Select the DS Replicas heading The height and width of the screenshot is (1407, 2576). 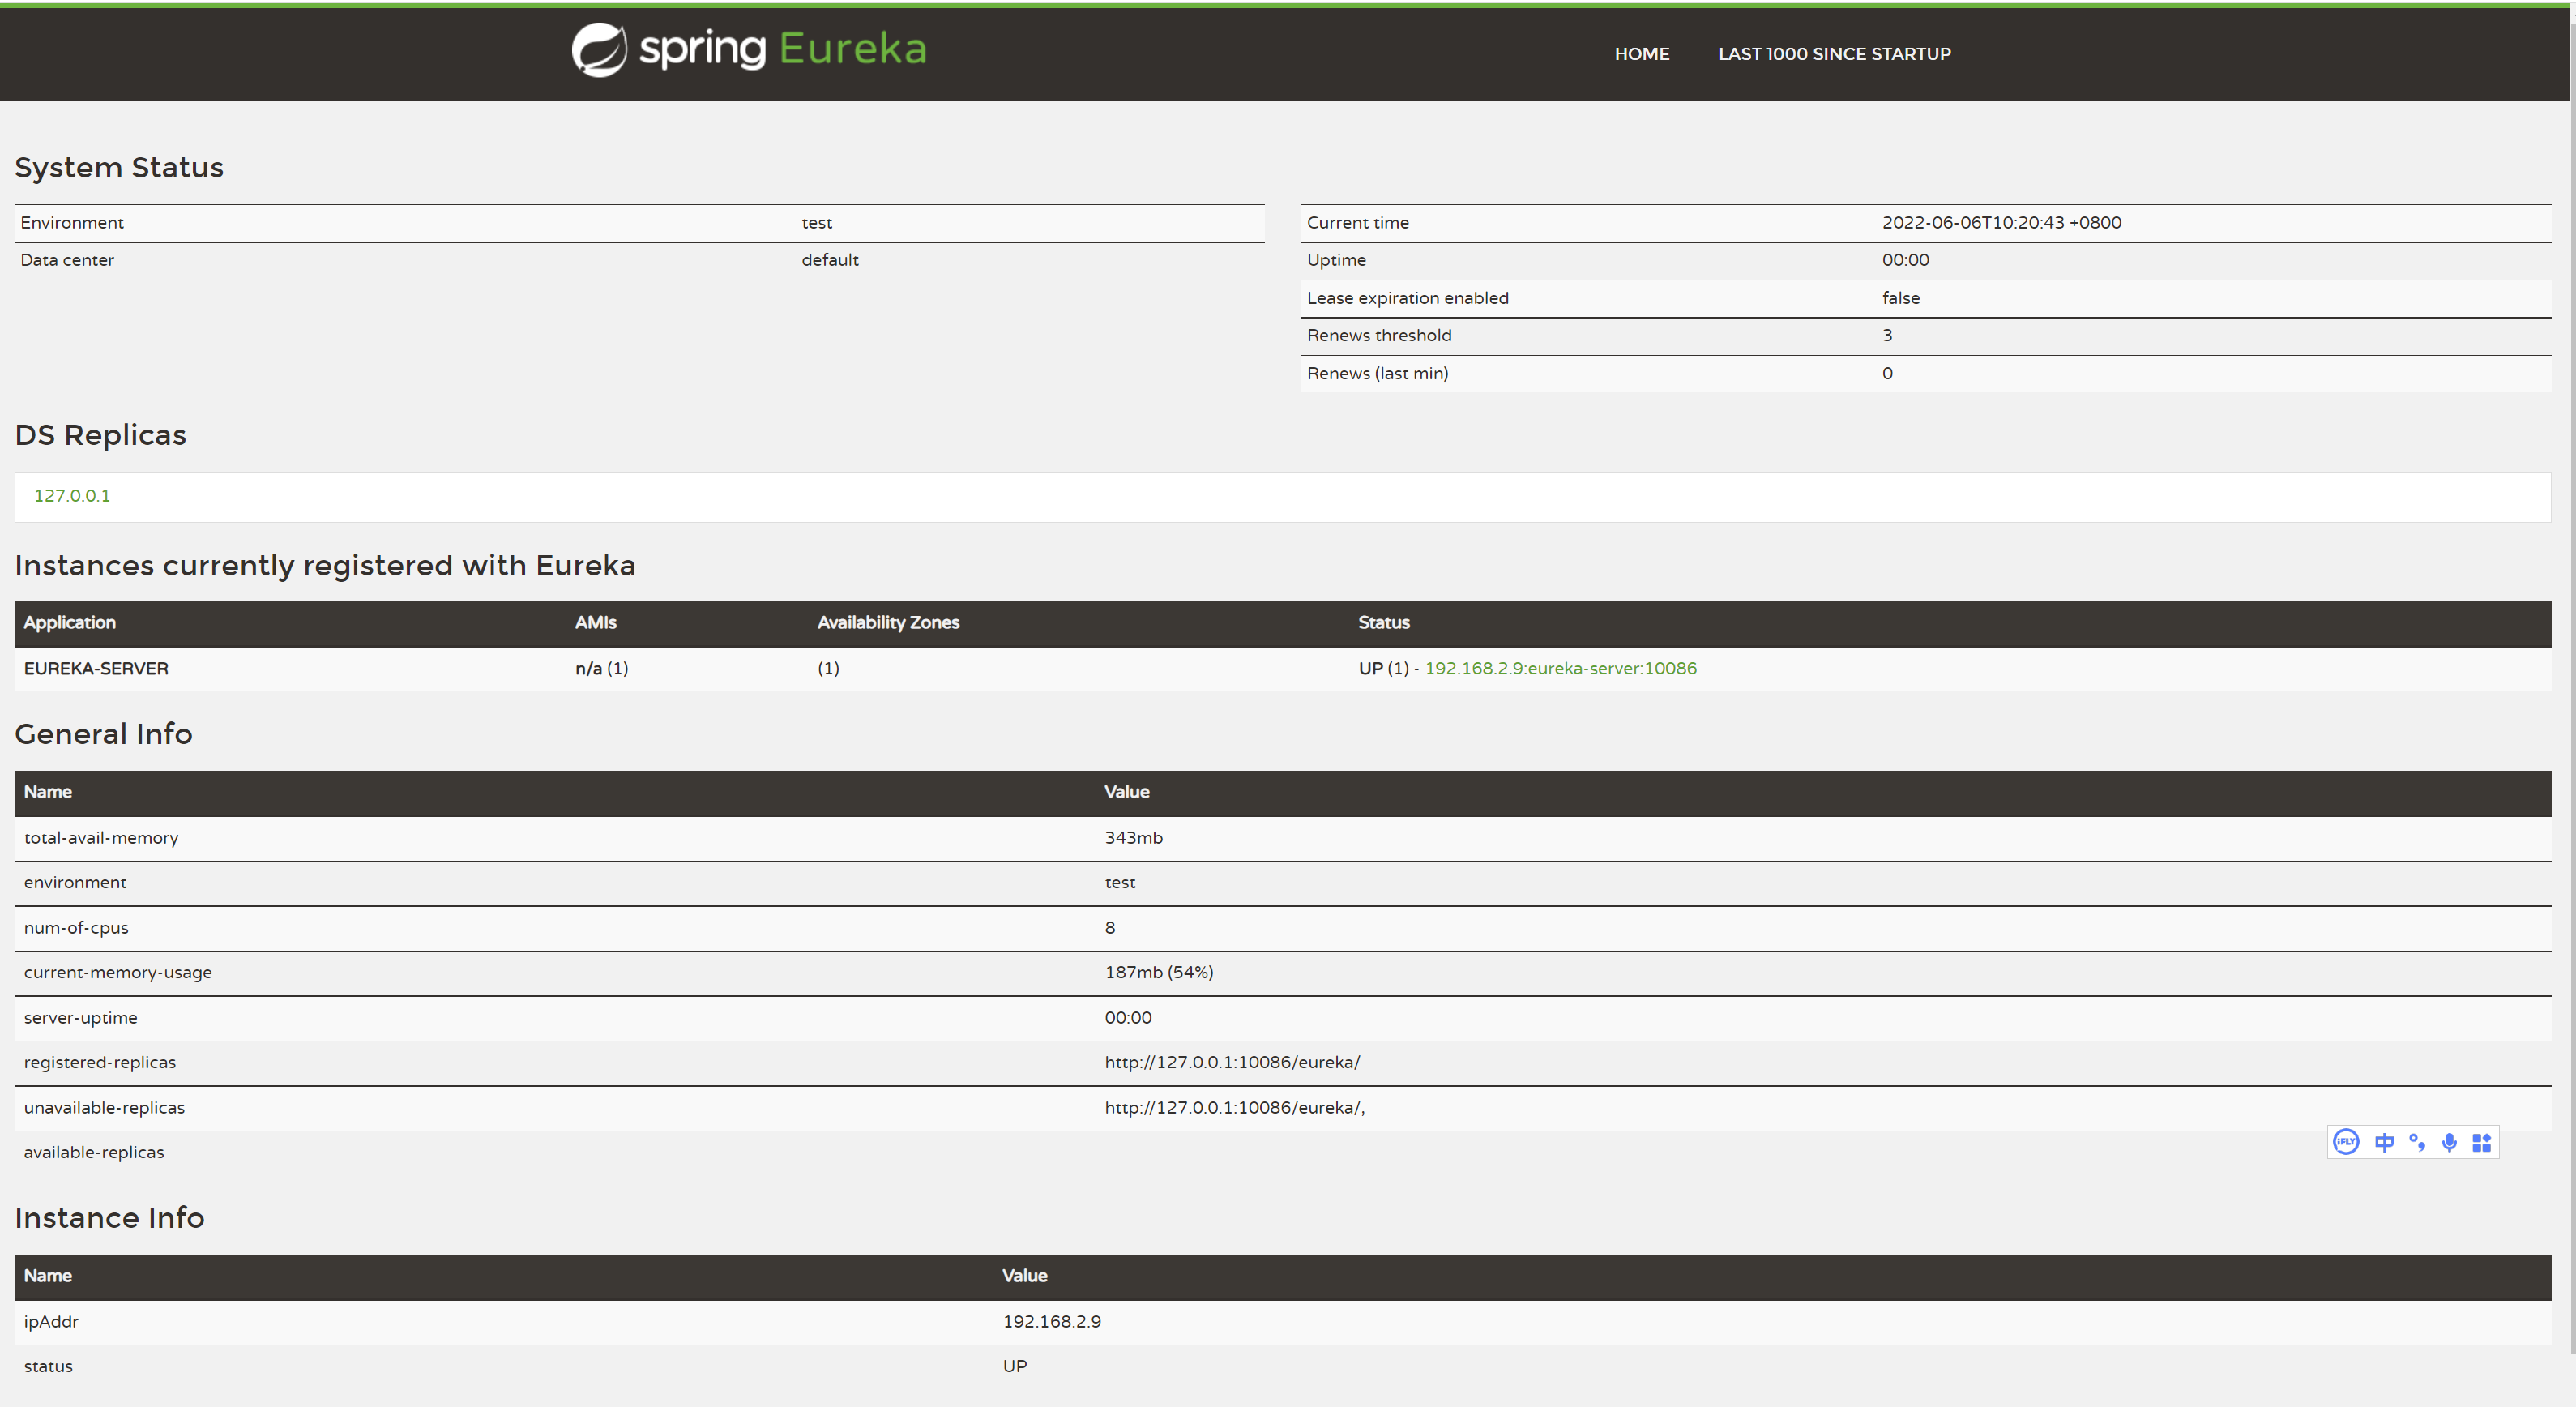(x=100, y=435)
